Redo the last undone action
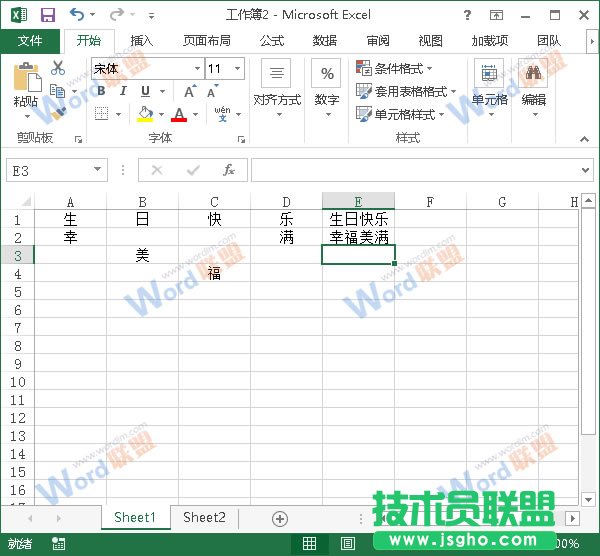Image resolution: width=600 pixels, height=556 pixels. 116,15
